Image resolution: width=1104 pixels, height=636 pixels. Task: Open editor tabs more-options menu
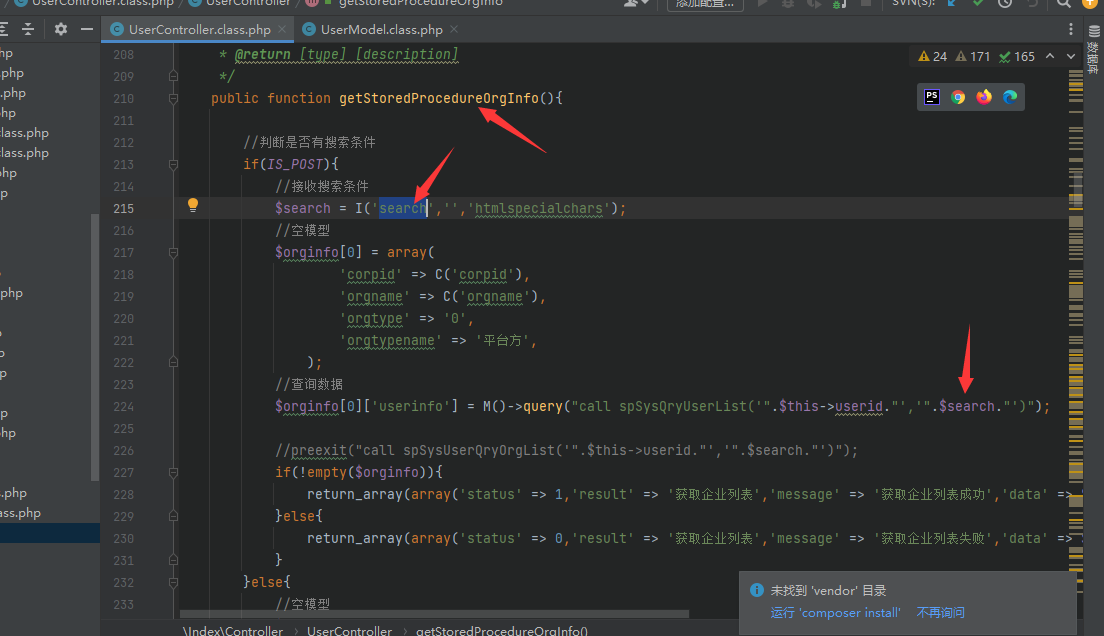click(x=1071, y=29)
